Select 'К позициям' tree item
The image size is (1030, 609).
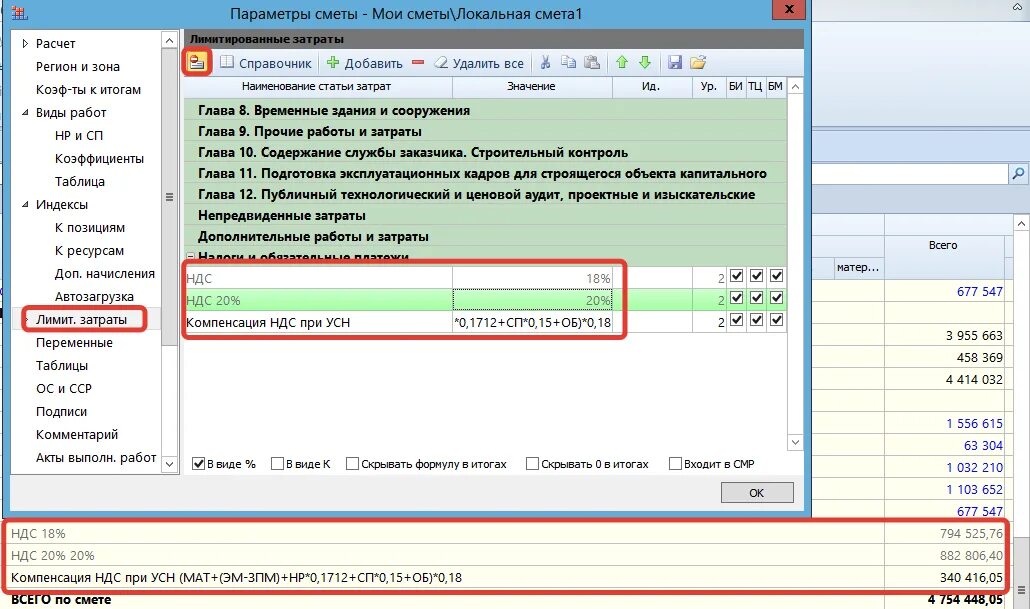pos(89,227)
